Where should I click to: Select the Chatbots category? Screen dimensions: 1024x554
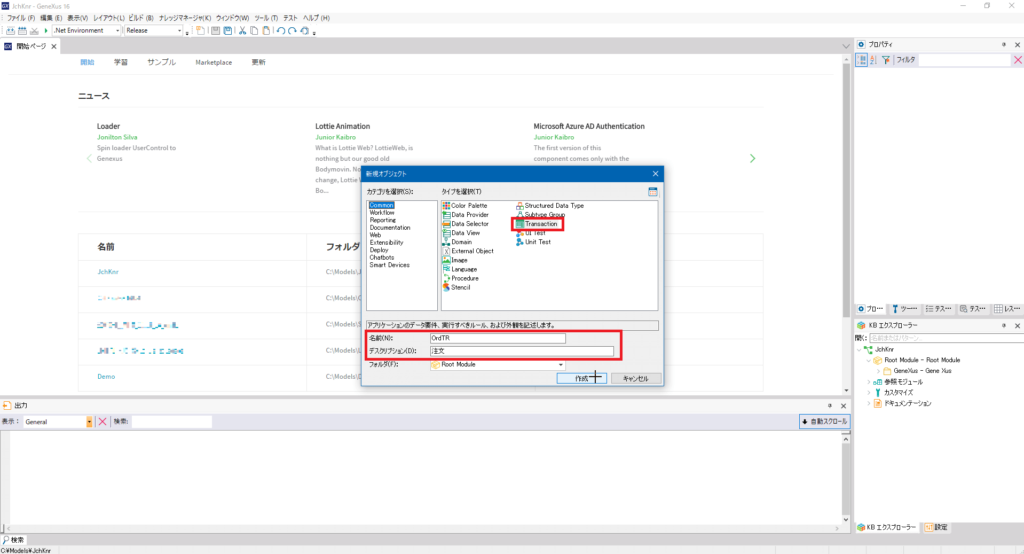pos(381,257)
